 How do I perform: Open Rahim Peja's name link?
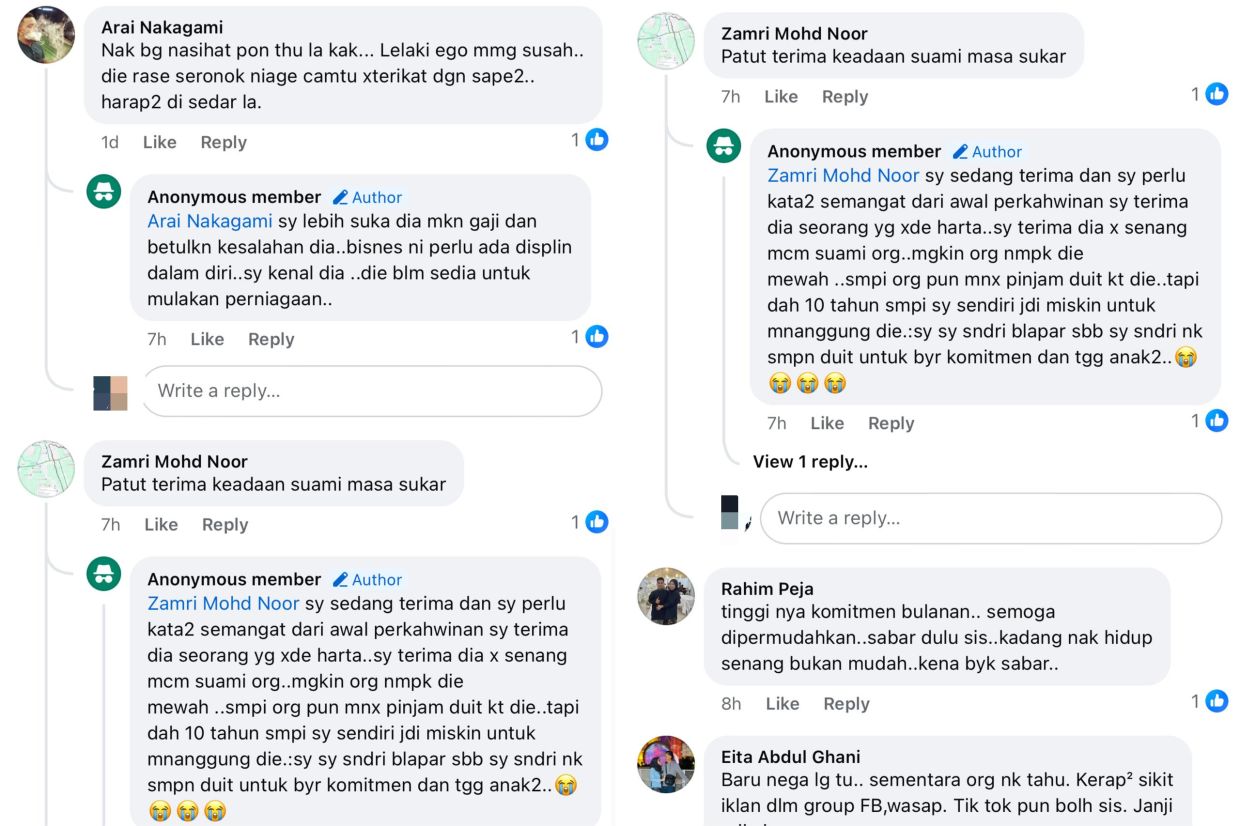coord(767,588)
